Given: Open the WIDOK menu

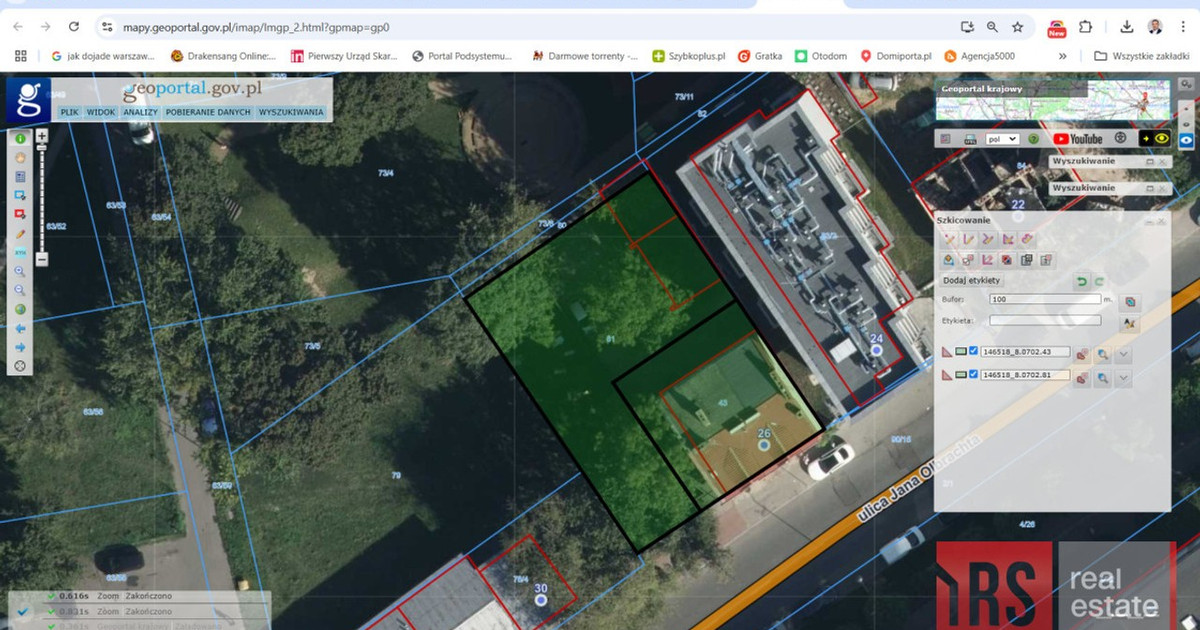Looking at the screenshot, I should pyautogui.click(x=100, y=112).
